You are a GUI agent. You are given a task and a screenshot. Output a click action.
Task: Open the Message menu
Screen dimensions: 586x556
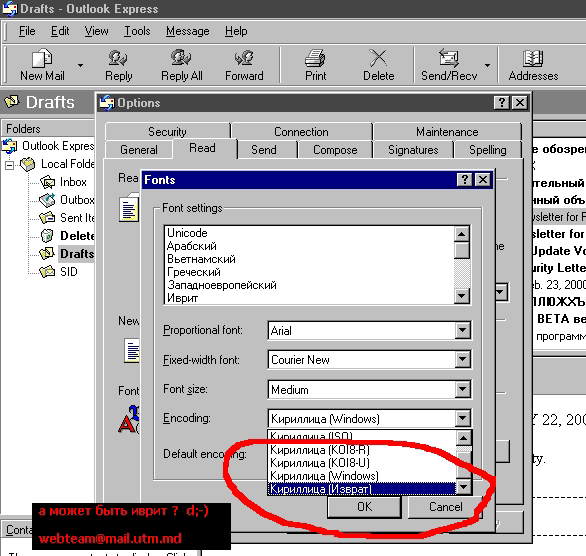[187, 31]
